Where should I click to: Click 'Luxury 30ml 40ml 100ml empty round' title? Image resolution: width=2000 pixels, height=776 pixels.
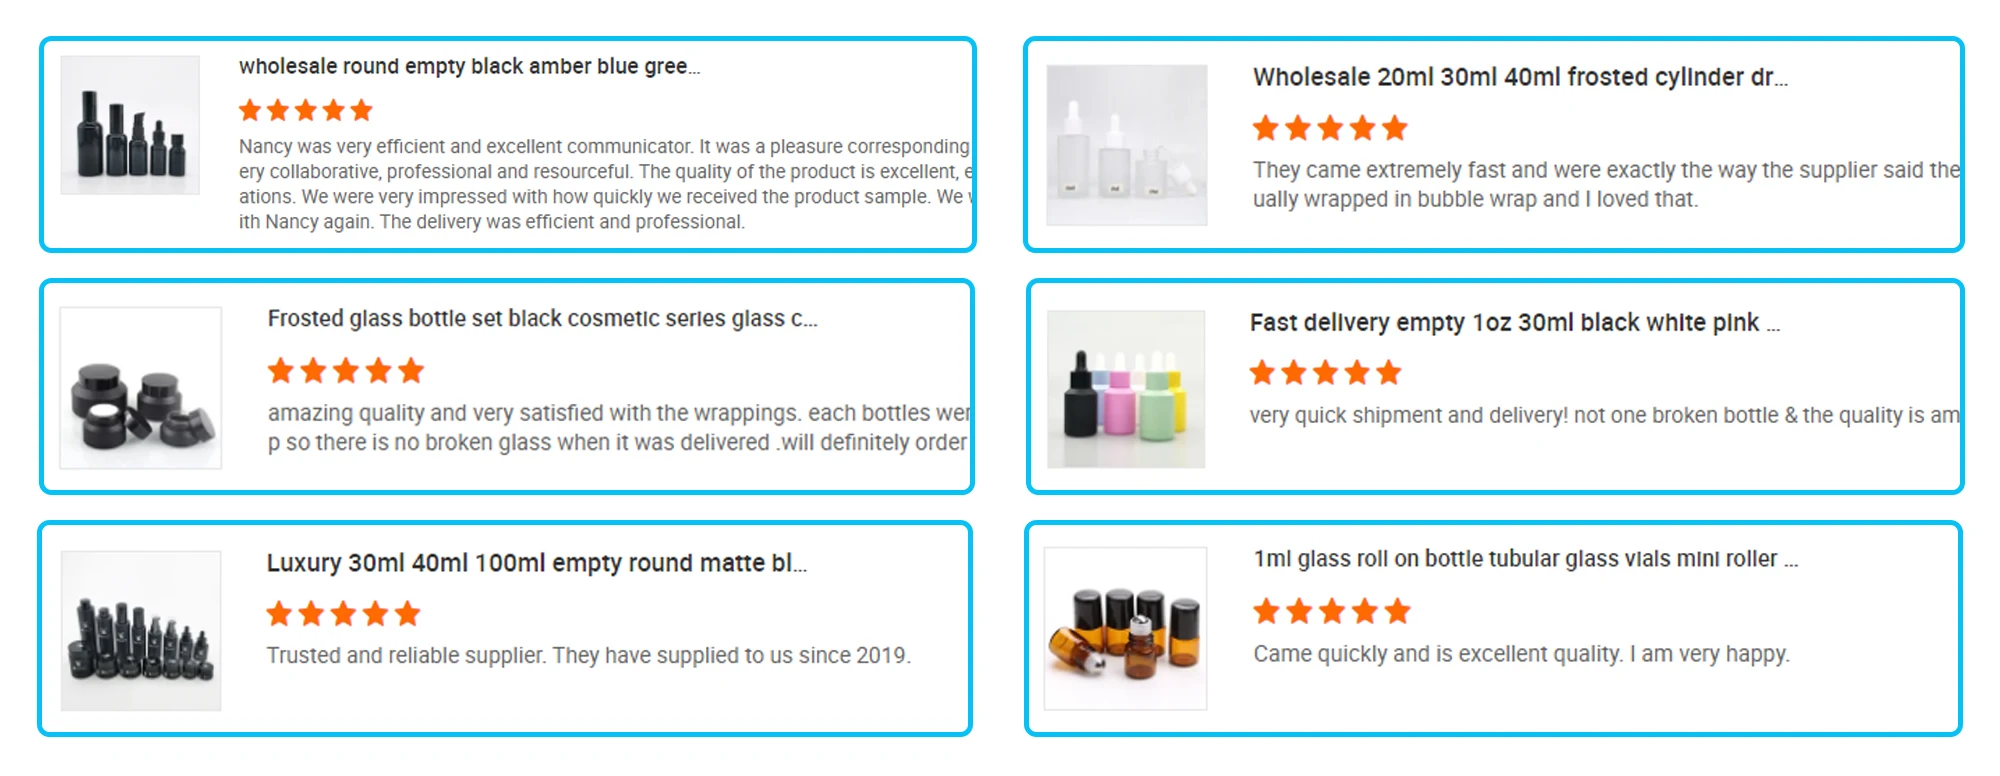pos(536,563)
